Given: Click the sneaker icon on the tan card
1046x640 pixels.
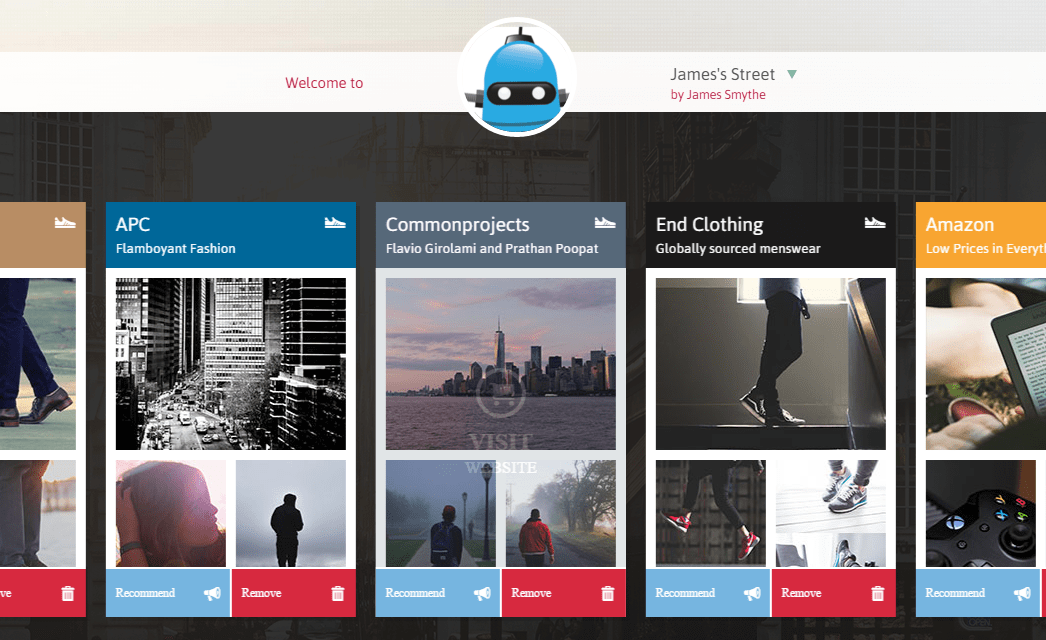Looking at the screenshot, I should pos(65,222).
